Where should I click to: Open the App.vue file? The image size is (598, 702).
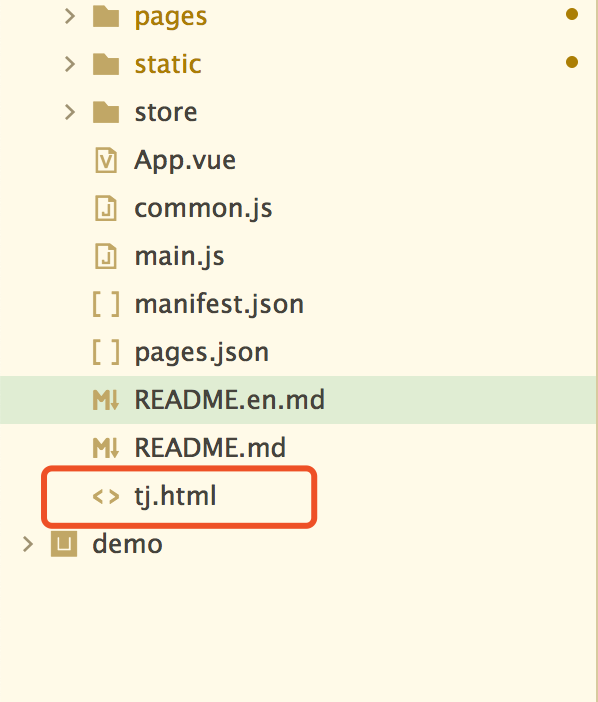[185, 160]
